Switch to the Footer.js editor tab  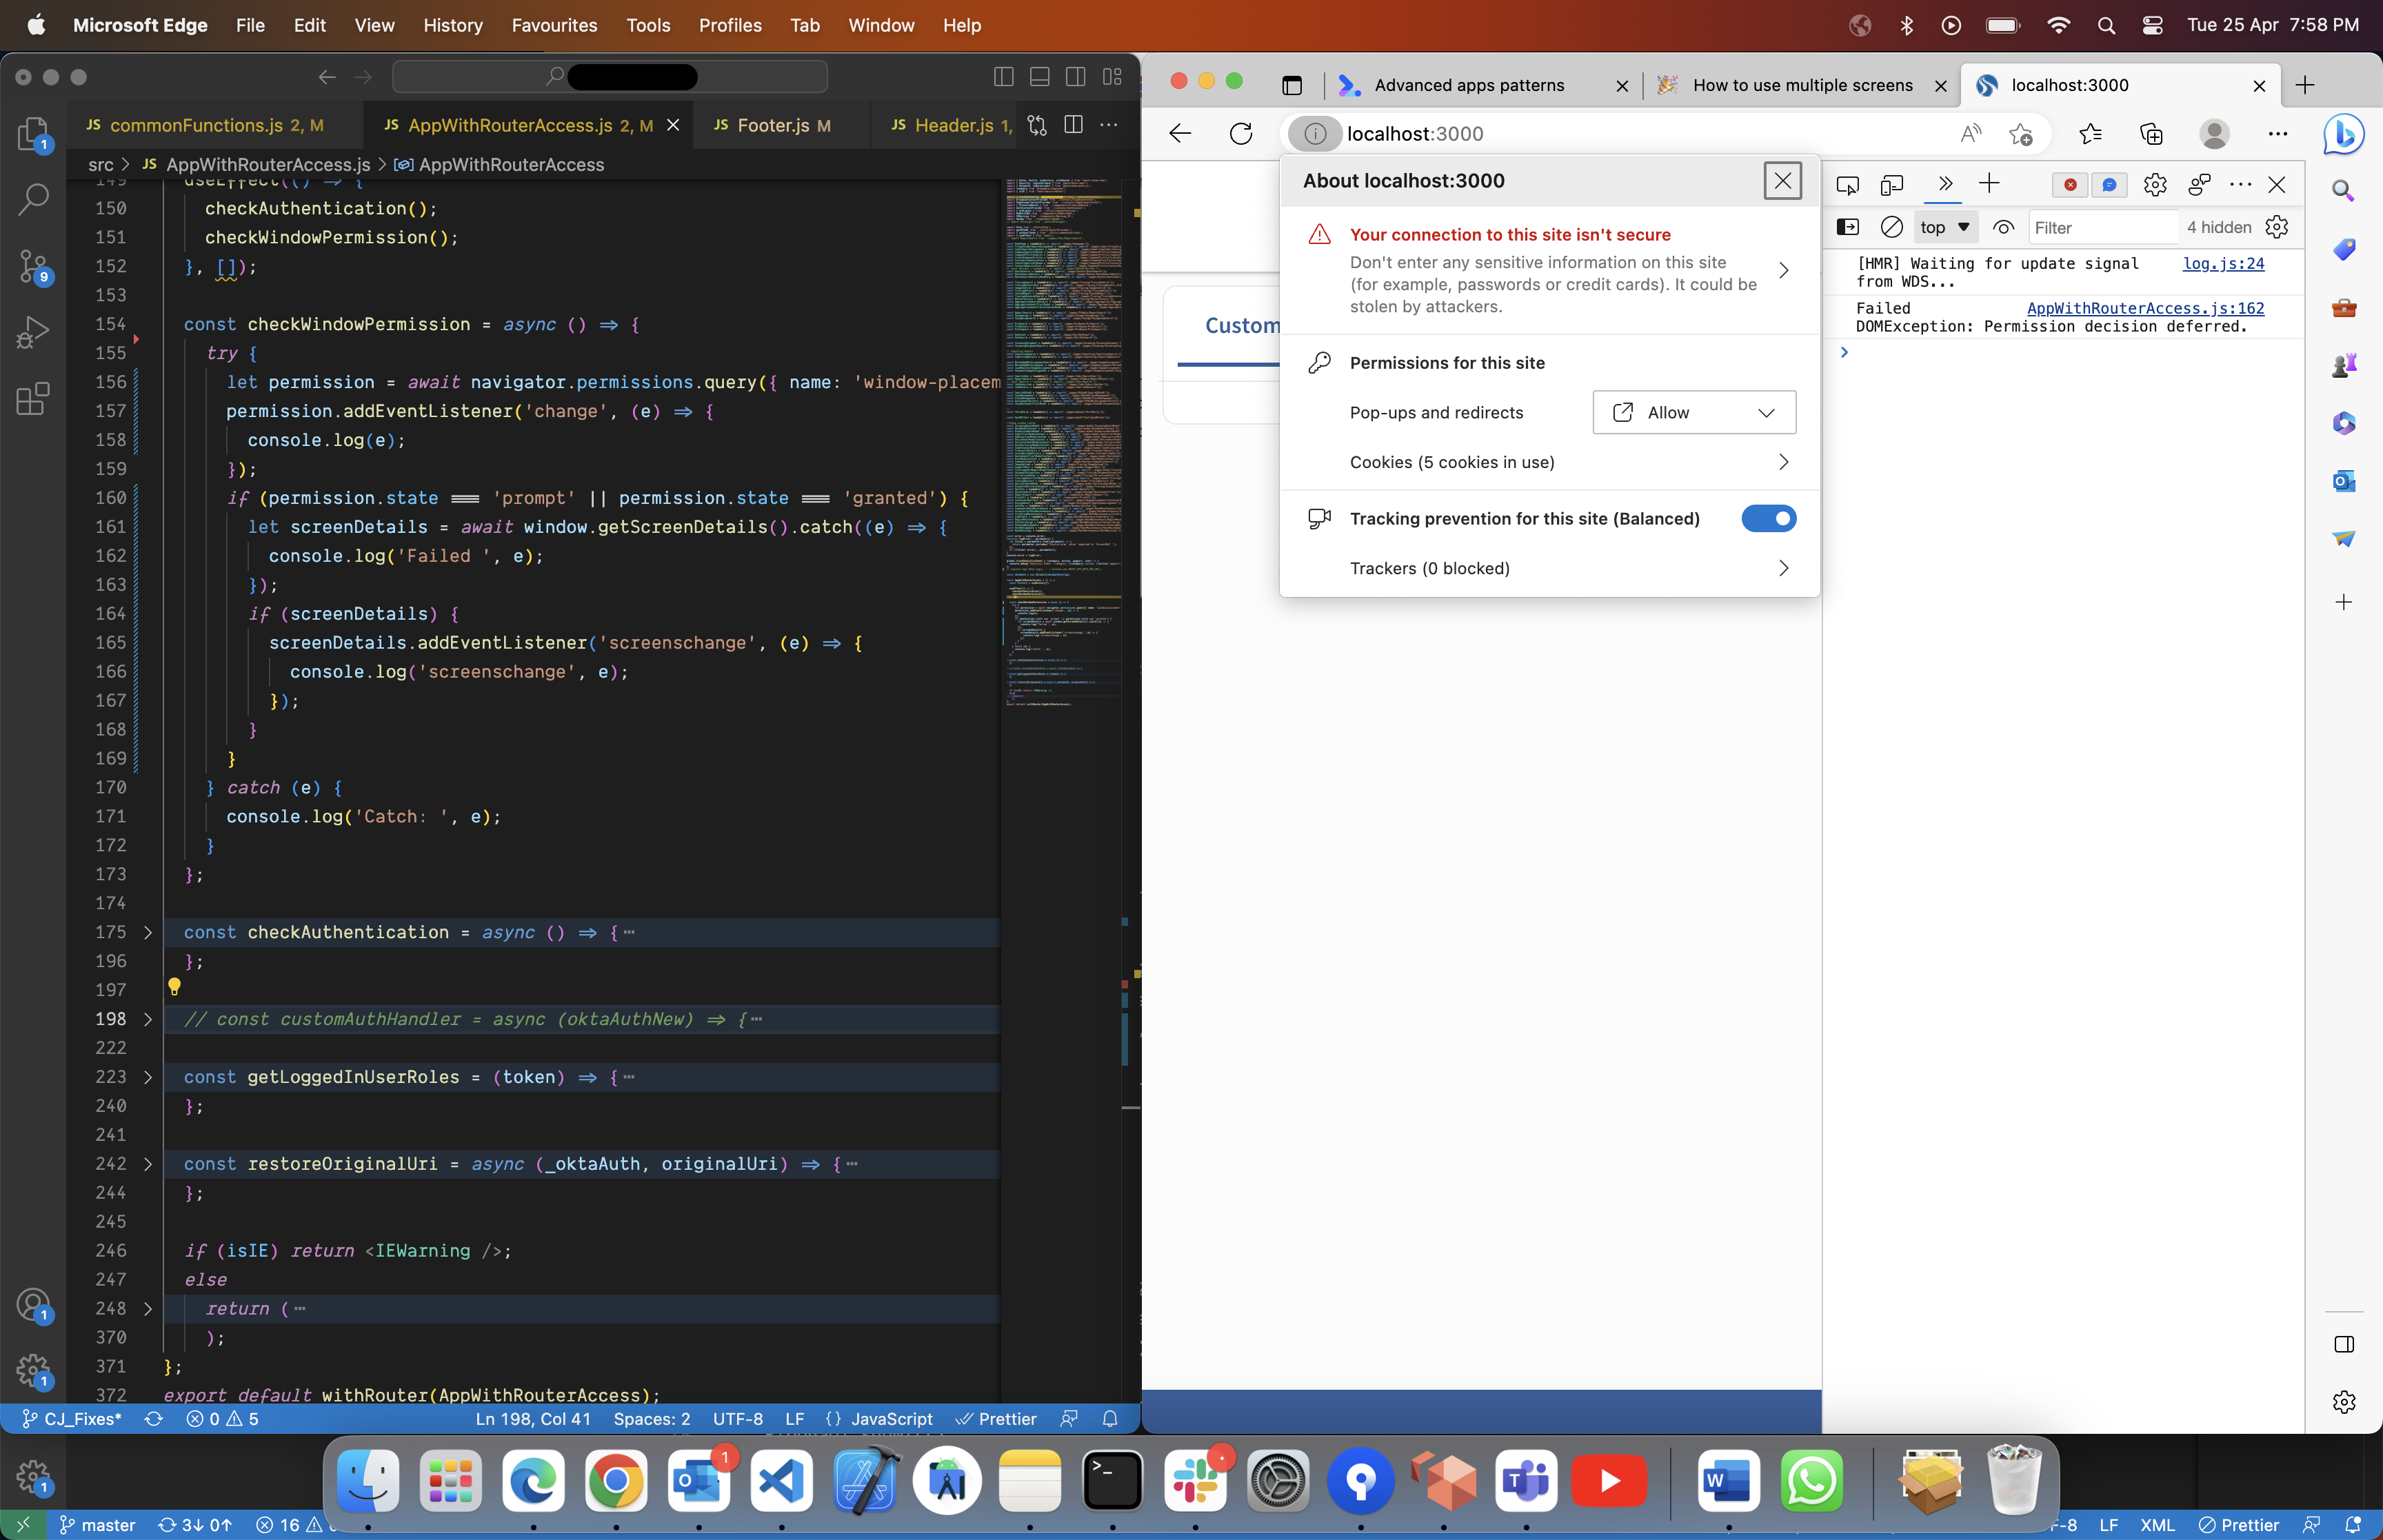click(x=774, y=125)
